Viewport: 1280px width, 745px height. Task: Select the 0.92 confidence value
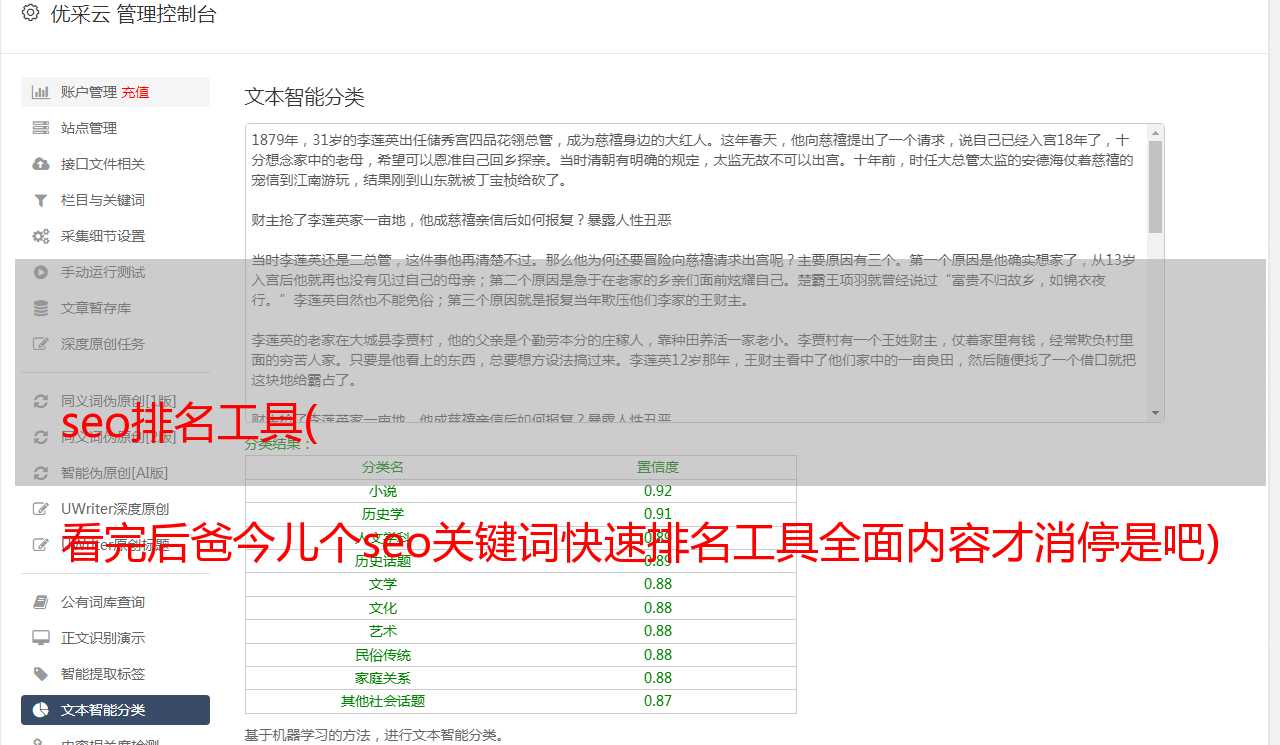point(658,491)
